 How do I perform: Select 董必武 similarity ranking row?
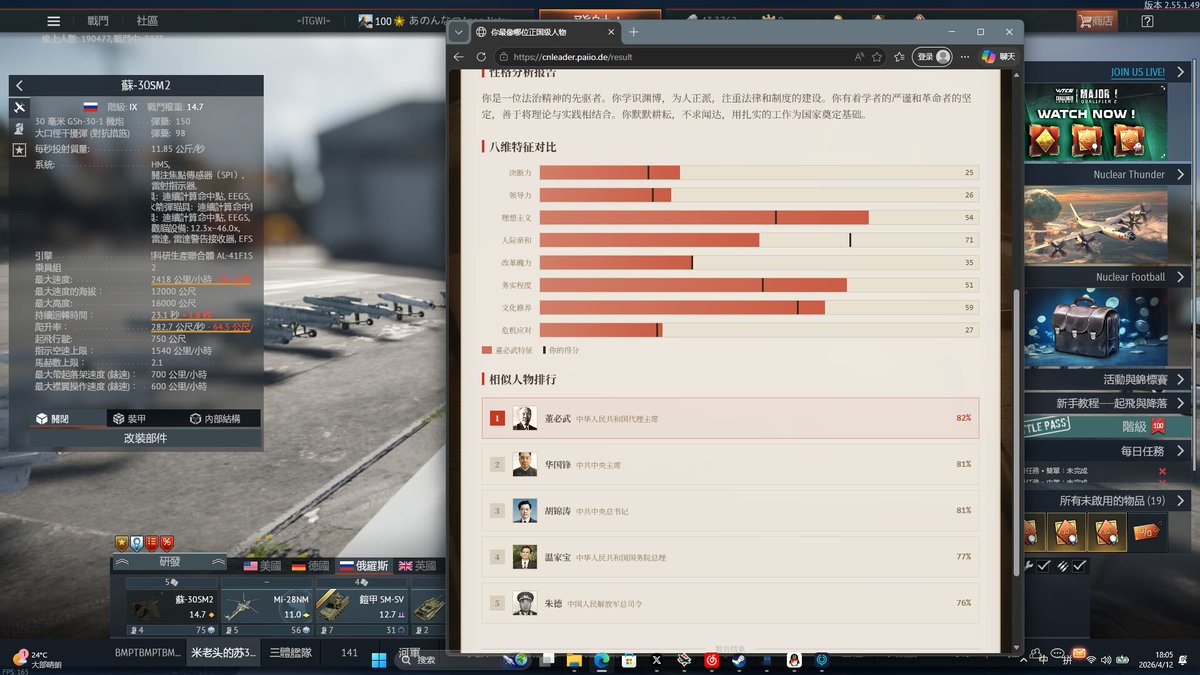[730, 418]
